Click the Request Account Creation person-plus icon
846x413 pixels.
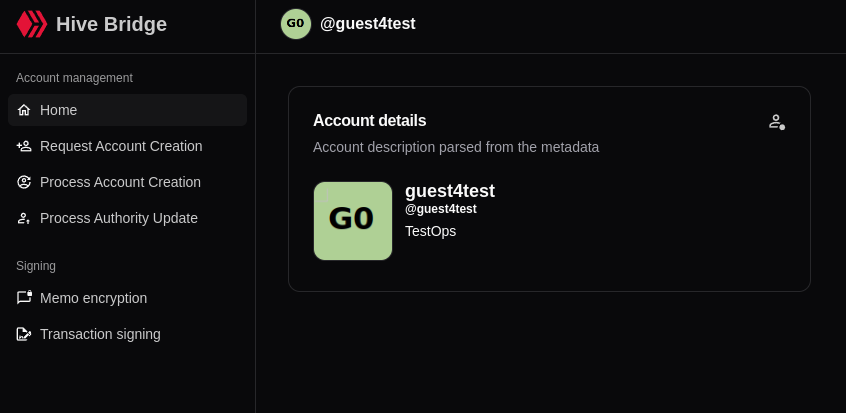click(x=24, y=146)
